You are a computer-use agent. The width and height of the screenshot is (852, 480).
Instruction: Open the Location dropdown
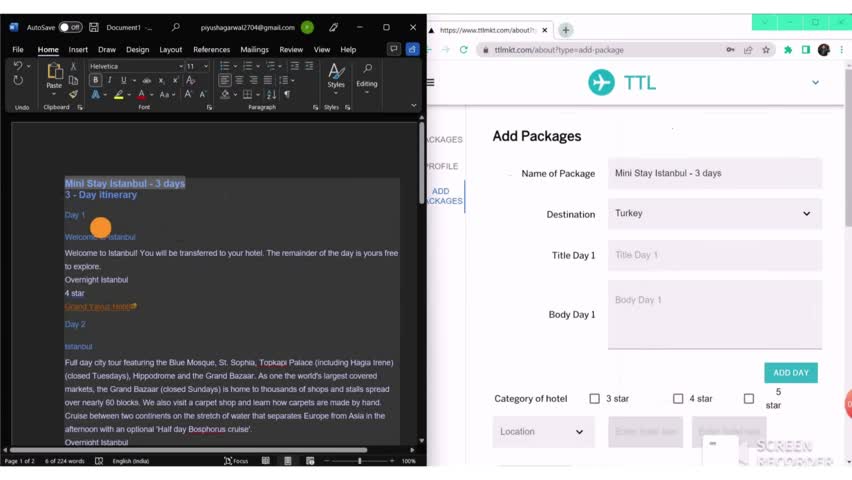coord(543,432)
